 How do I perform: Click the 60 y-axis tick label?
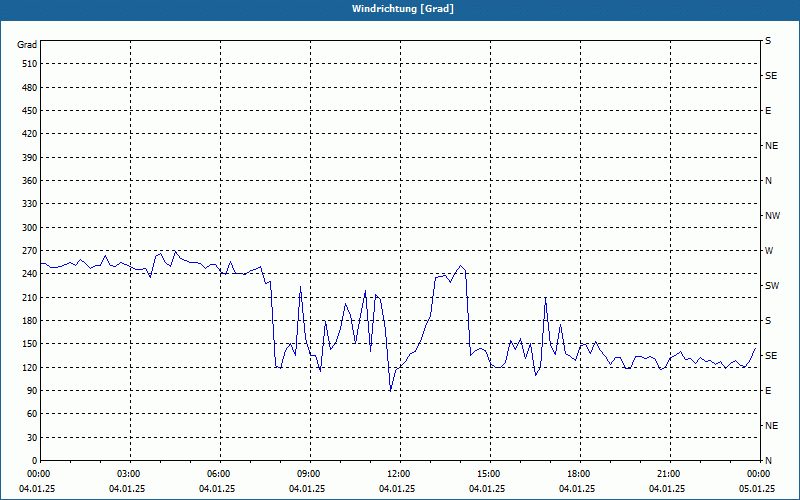coord(32,414)
